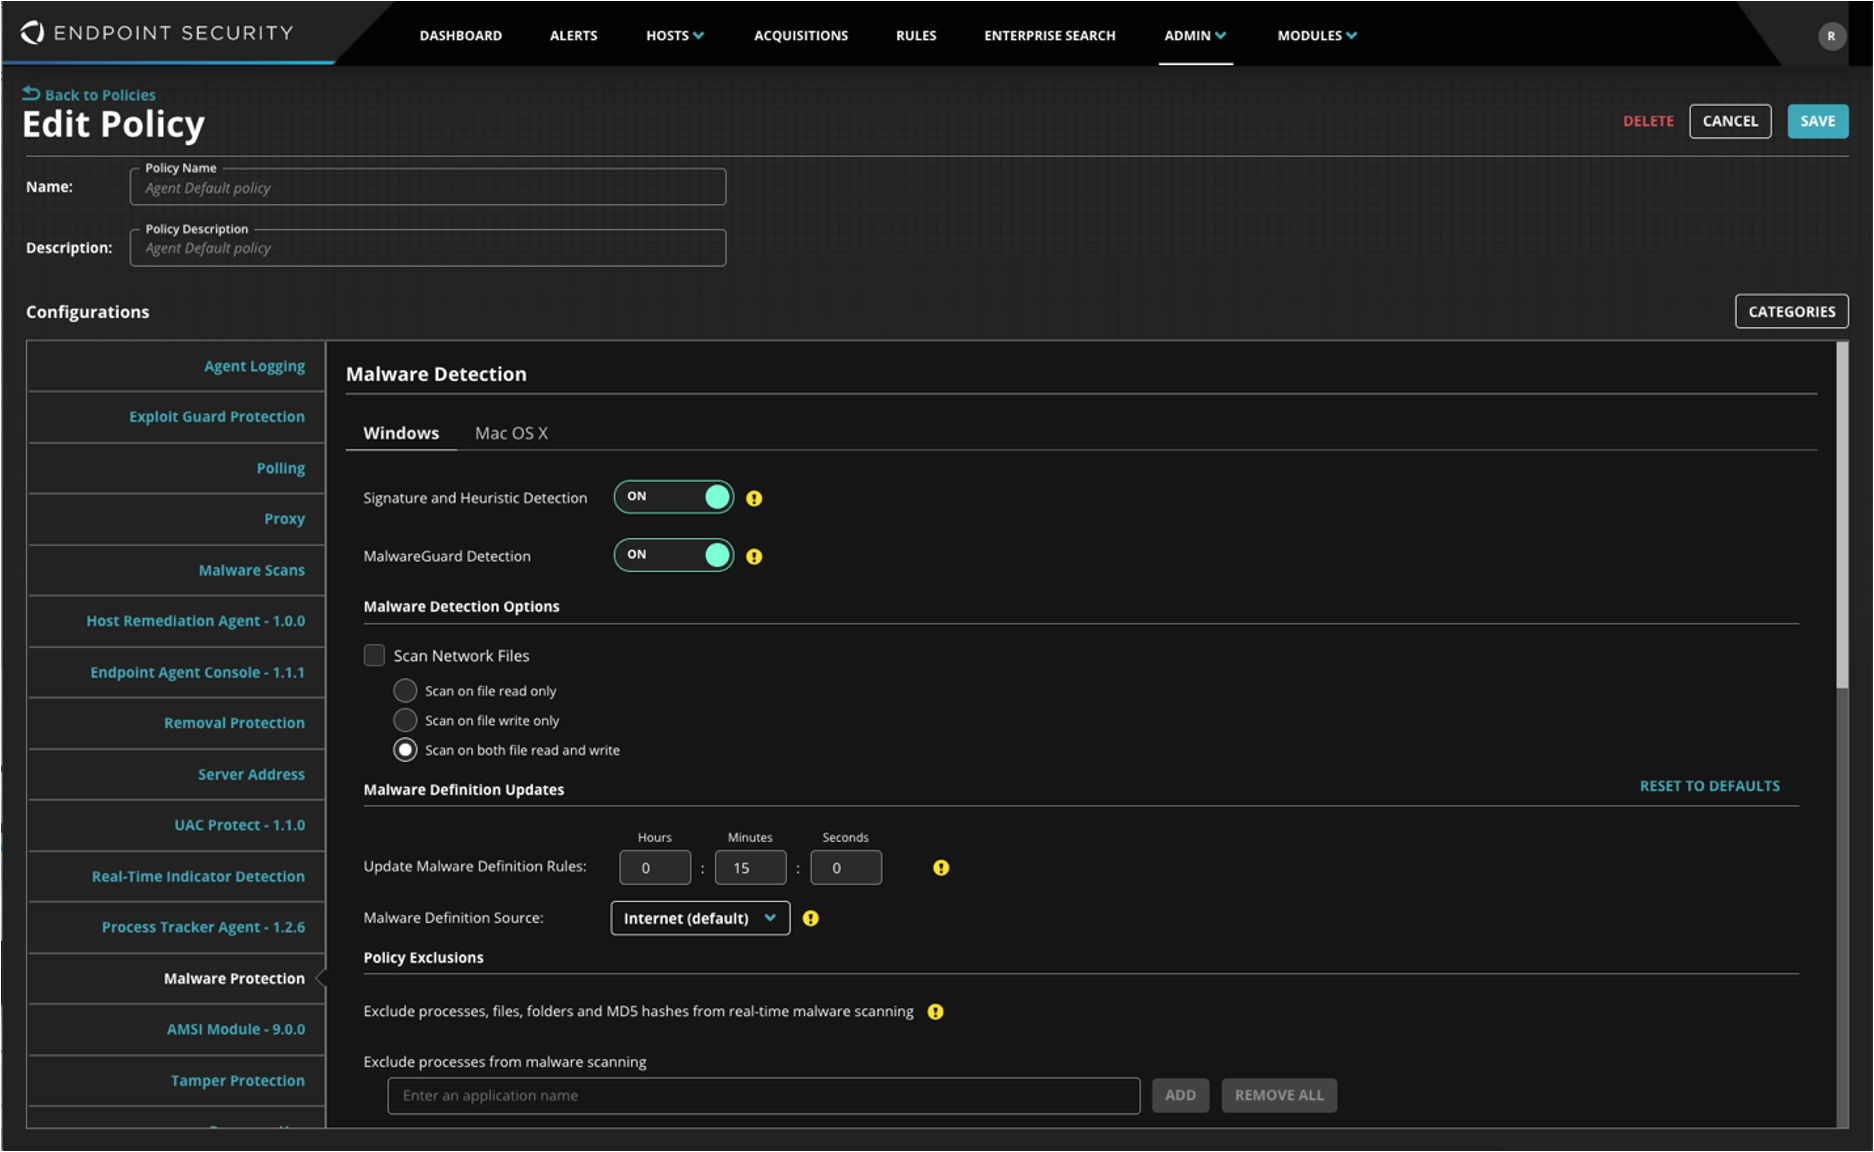Click the Endpoint Security logo icon

[32, 33]
